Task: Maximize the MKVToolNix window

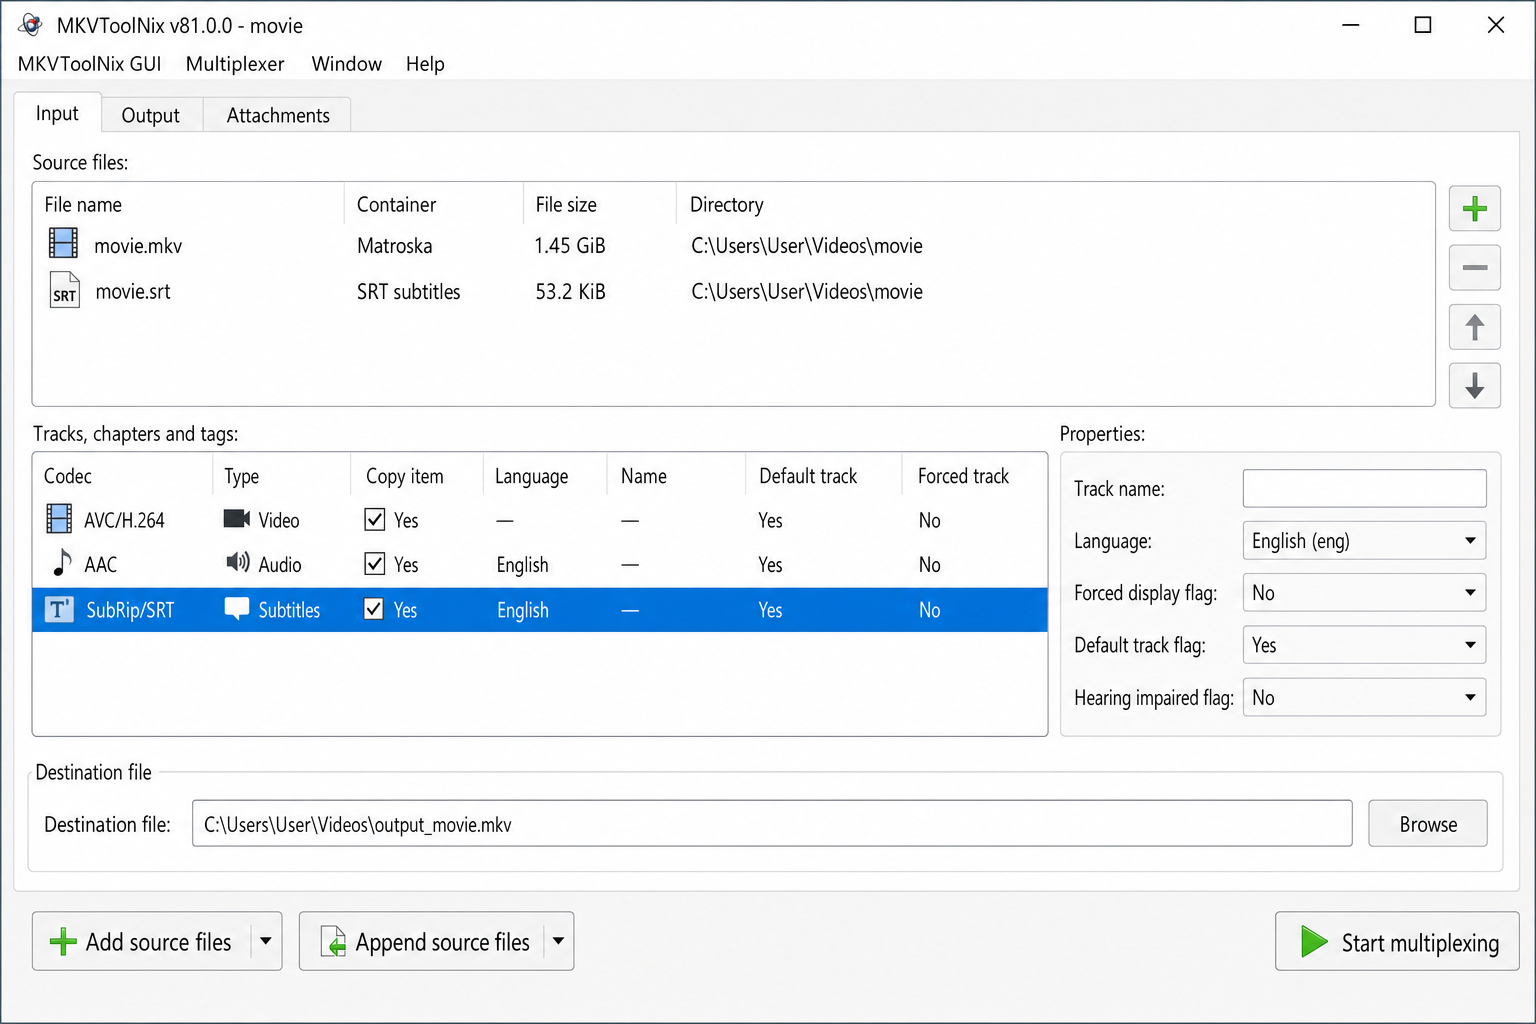Action: (1423, 25)
